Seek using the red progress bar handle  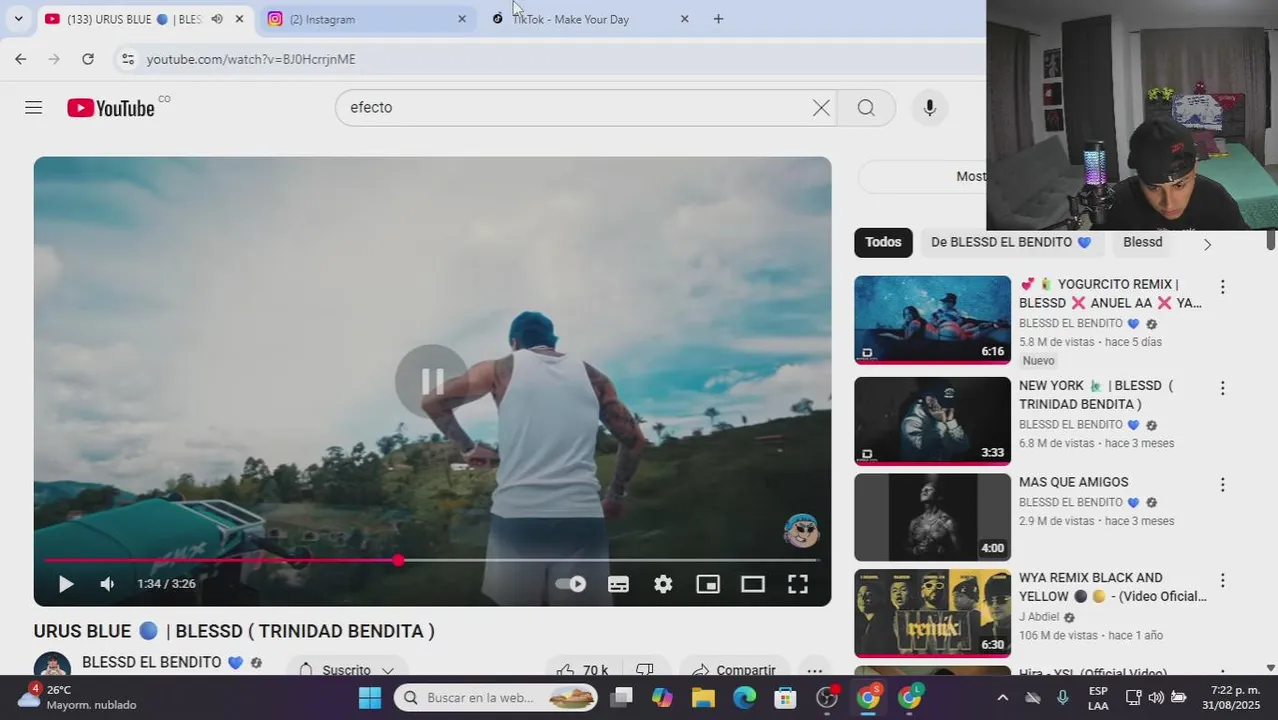(398, 560)
